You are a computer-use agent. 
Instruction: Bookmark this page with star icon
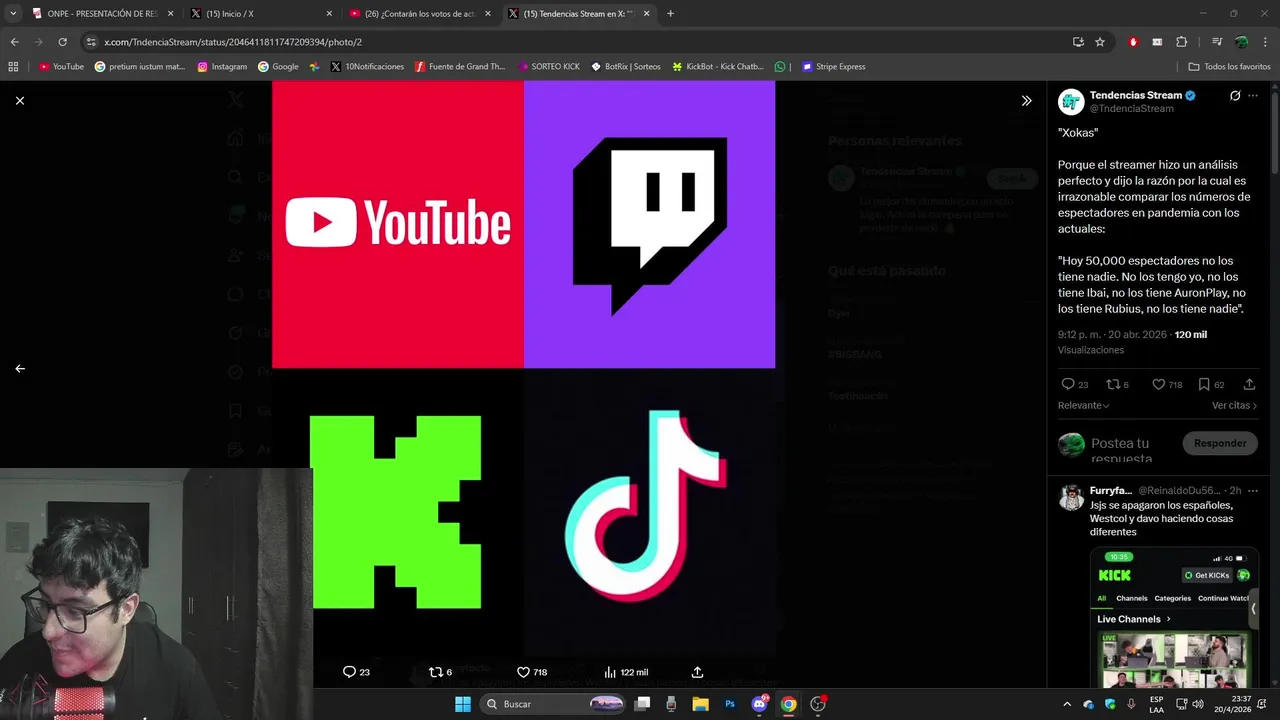(1100, 42)
